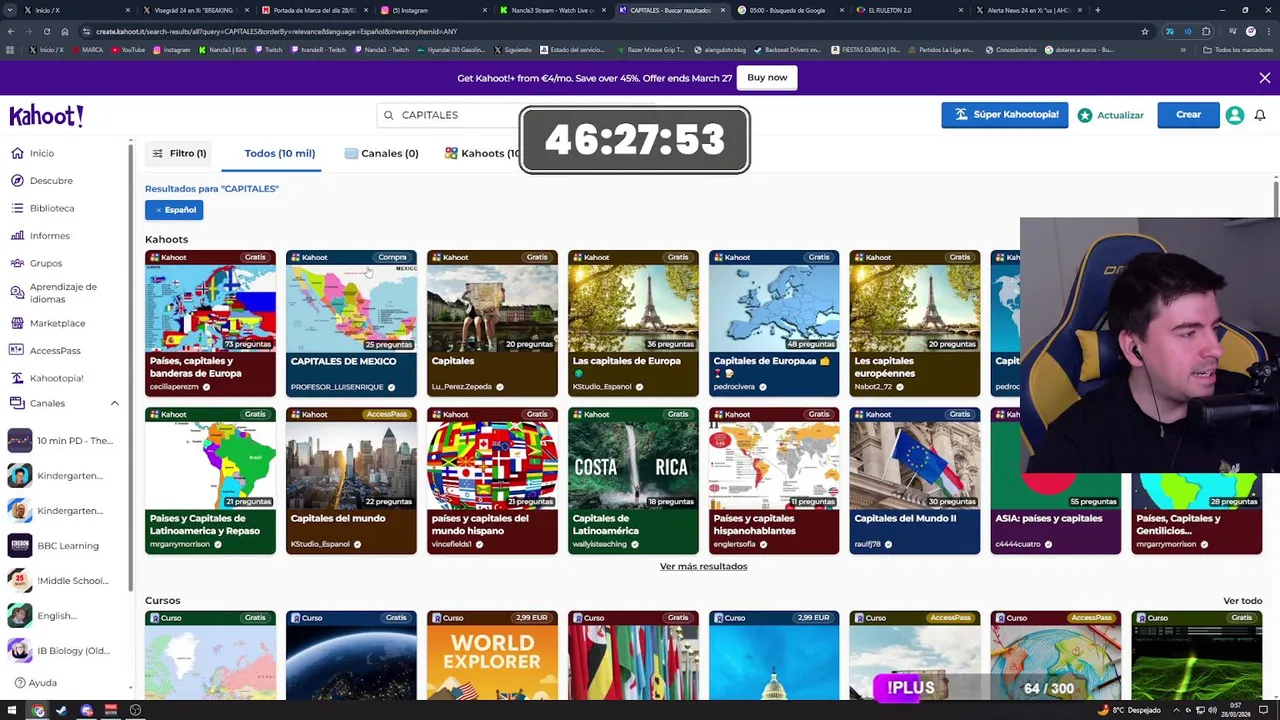Remove the Español filter chip

[x=174, y=210]
